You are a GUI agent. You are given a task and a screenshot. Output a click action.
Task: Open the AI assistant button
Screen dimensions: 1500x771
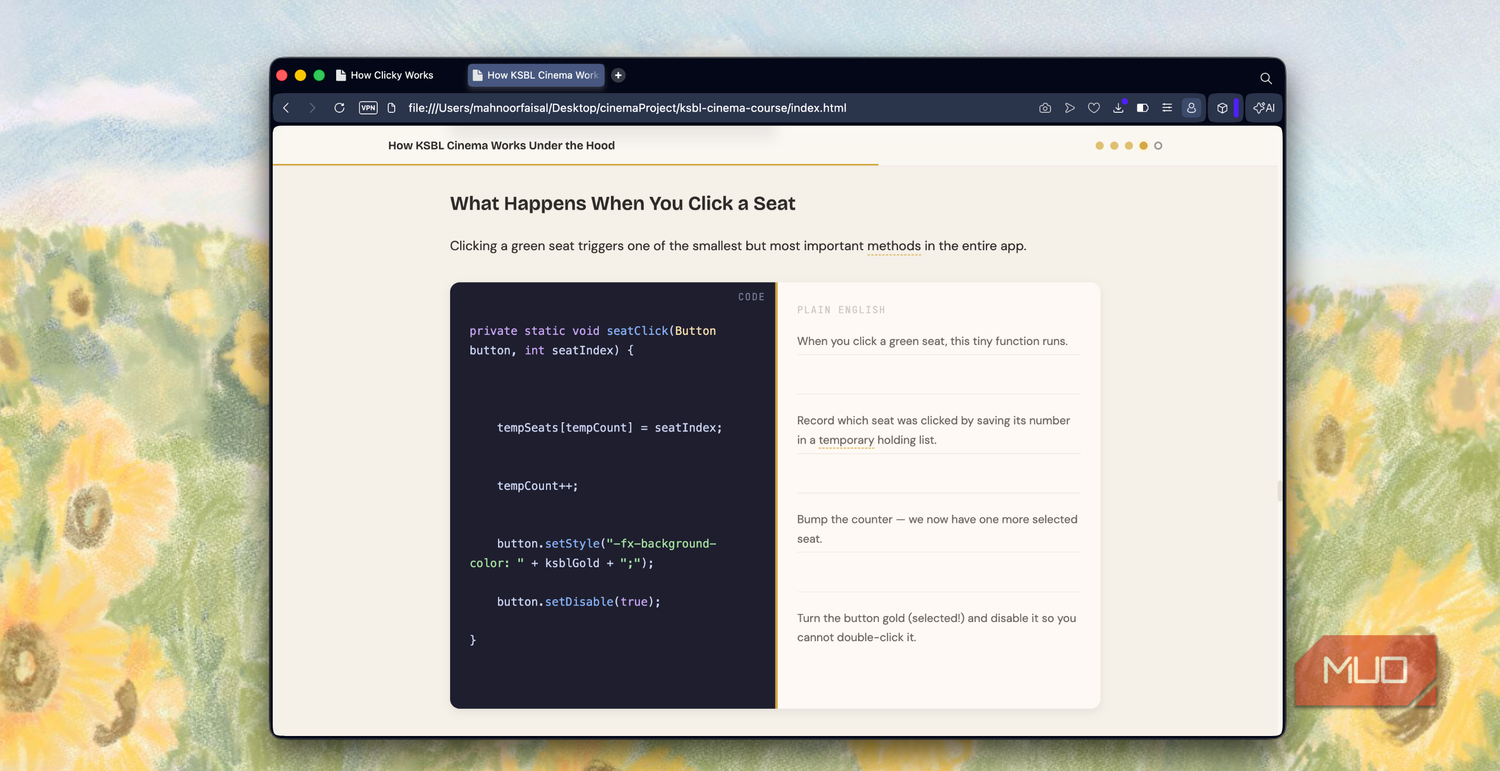click(x=1264, y=108)
